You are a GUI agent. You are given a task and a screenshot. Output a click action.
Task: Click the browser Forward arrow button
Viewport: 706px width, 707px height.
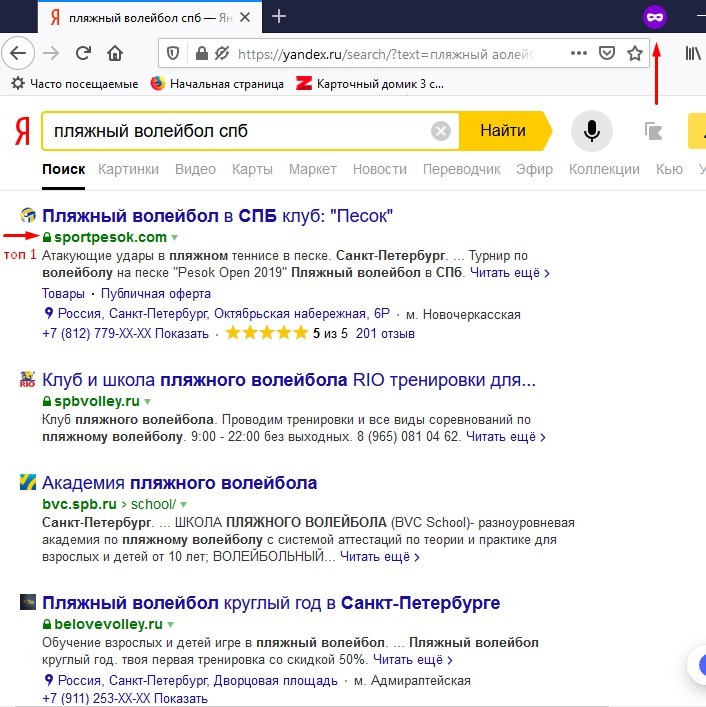point(51,54)
